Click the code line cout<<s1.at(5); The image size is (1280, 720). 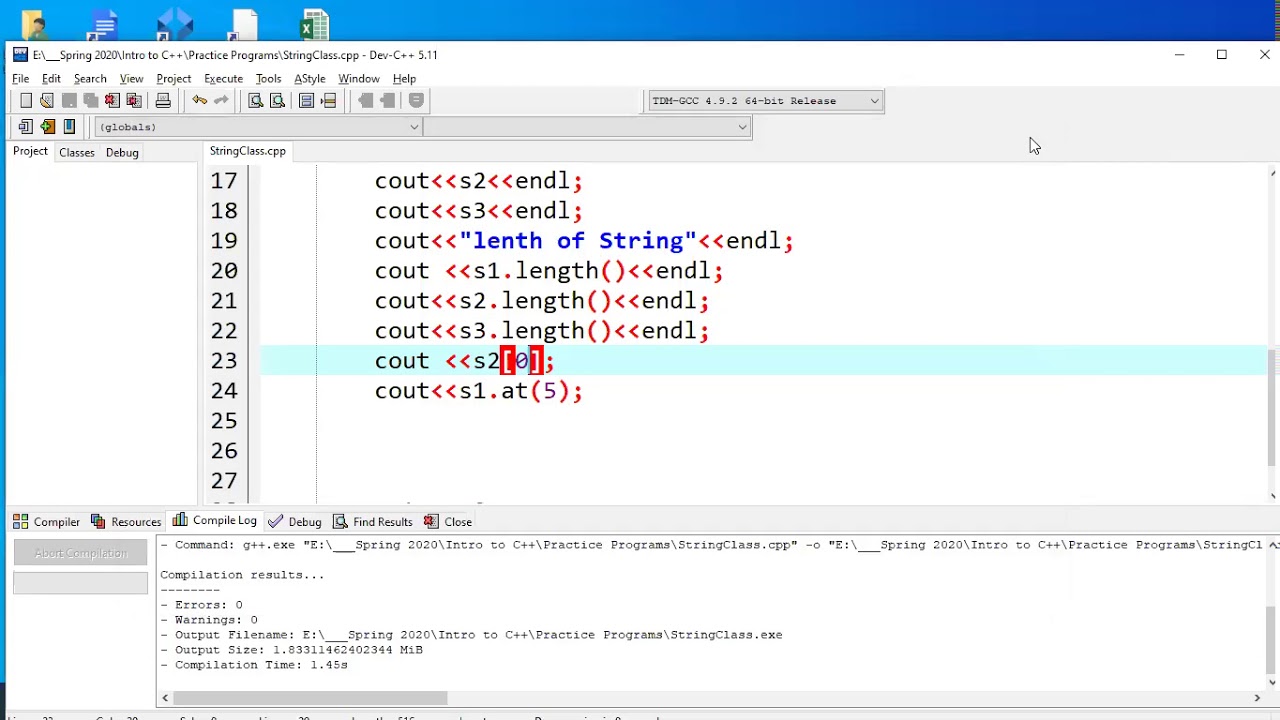[x=478, y=391]
